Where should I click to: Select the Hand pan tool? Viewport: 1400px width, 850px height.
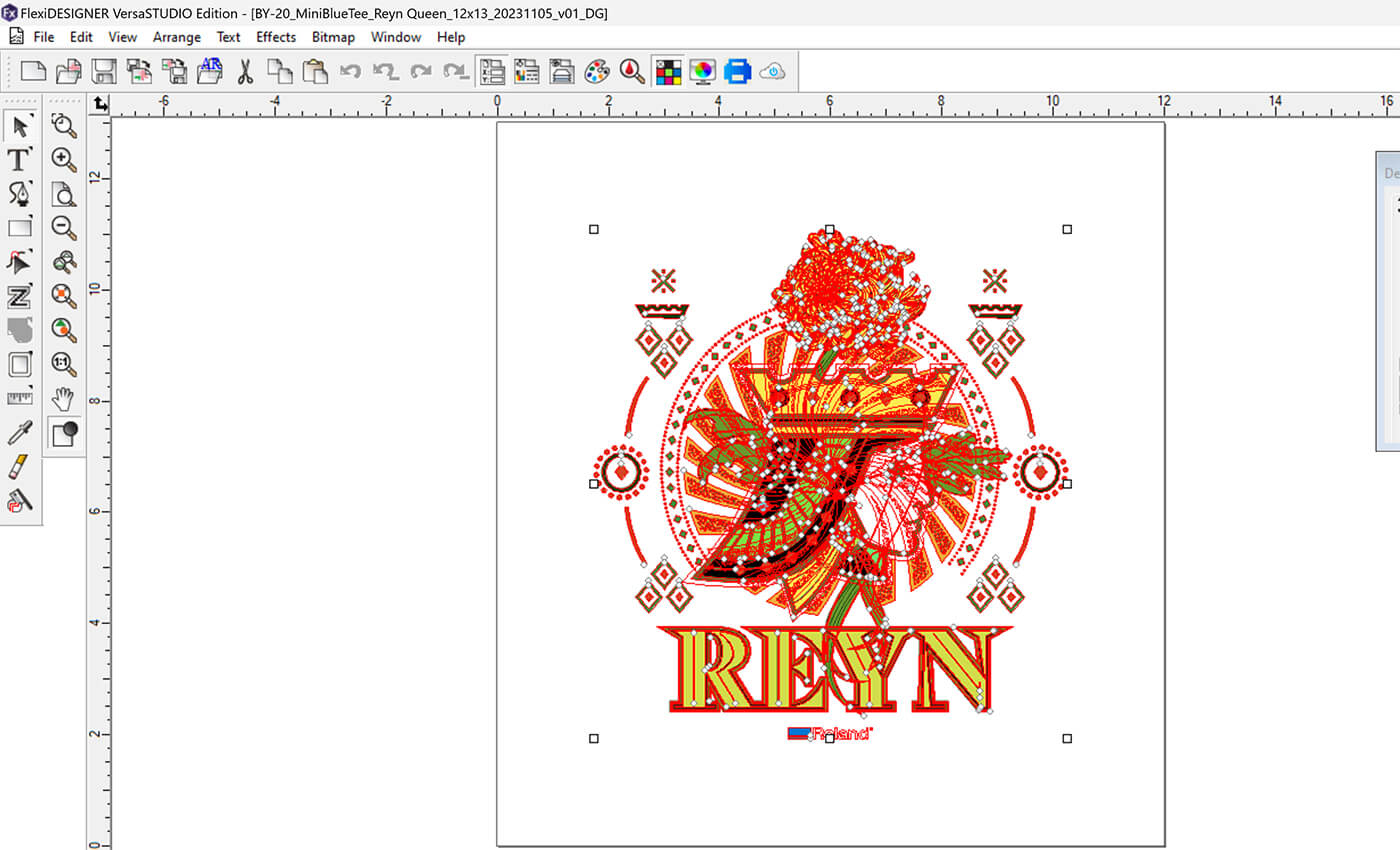click(64, 398)
